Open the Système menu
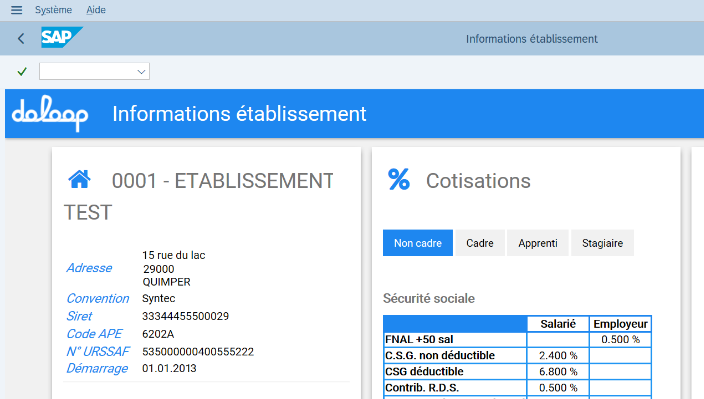This screenshot has height=399, width=704. tap(53, 10)
